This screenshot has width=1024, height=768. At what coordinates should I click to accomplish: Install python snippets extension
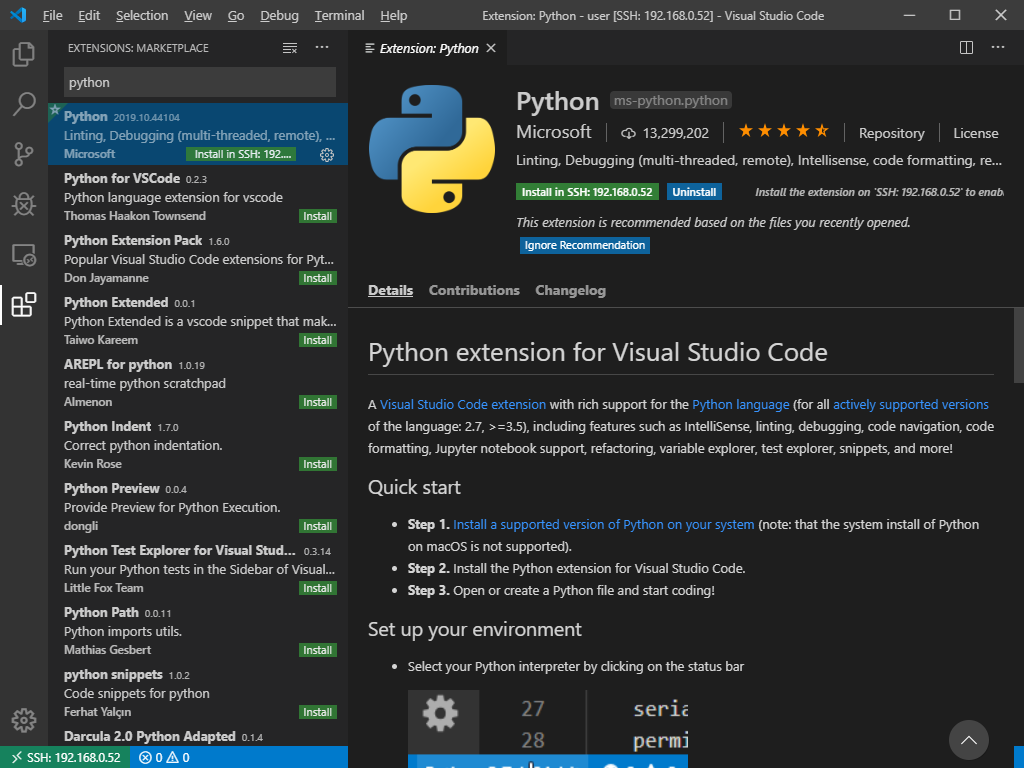click(317, 712)
